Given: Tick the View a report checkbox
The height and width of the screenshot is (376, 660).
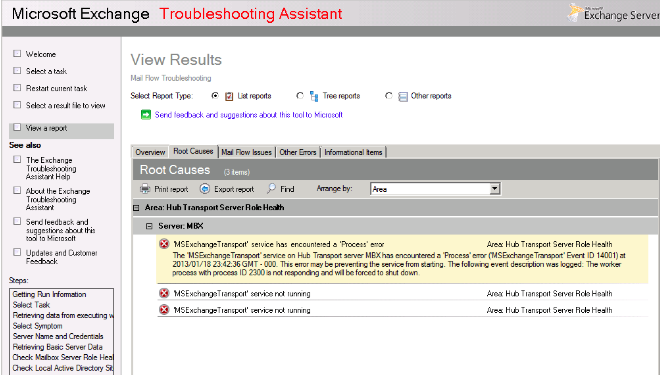Looking at the screenshot, I should pos(17,127).
